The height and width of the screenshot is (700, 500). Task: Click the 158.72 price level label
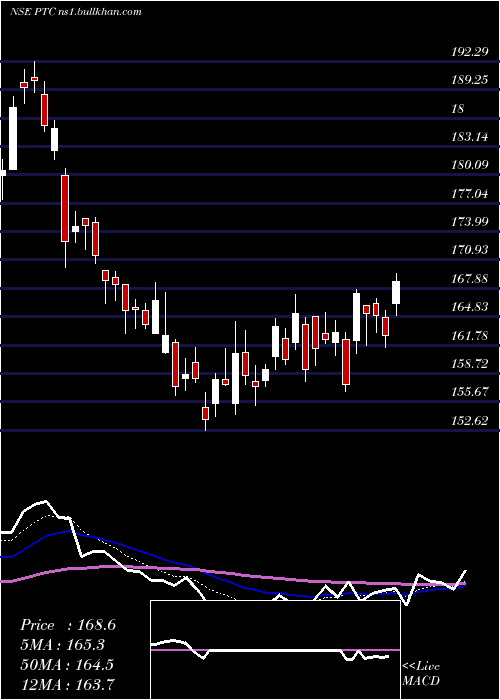pos(469,364)
